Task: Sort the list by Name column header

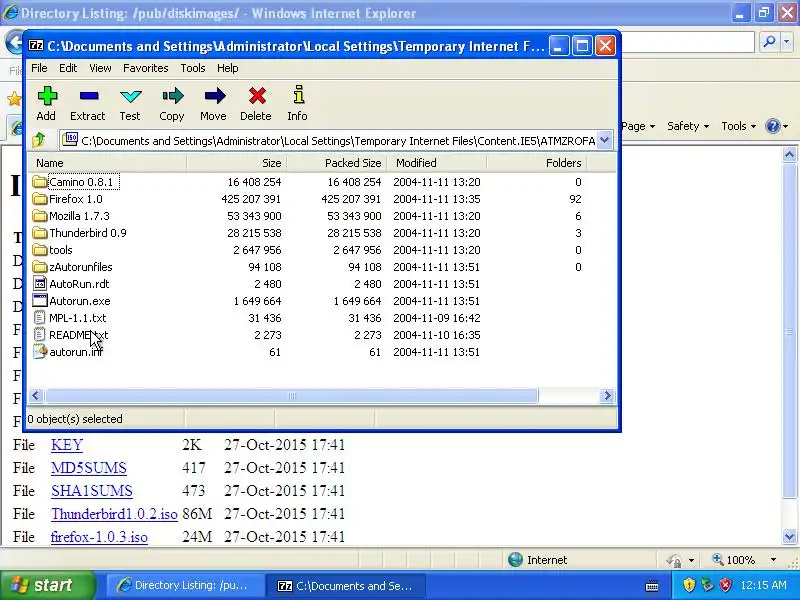Action: (107, 163)
